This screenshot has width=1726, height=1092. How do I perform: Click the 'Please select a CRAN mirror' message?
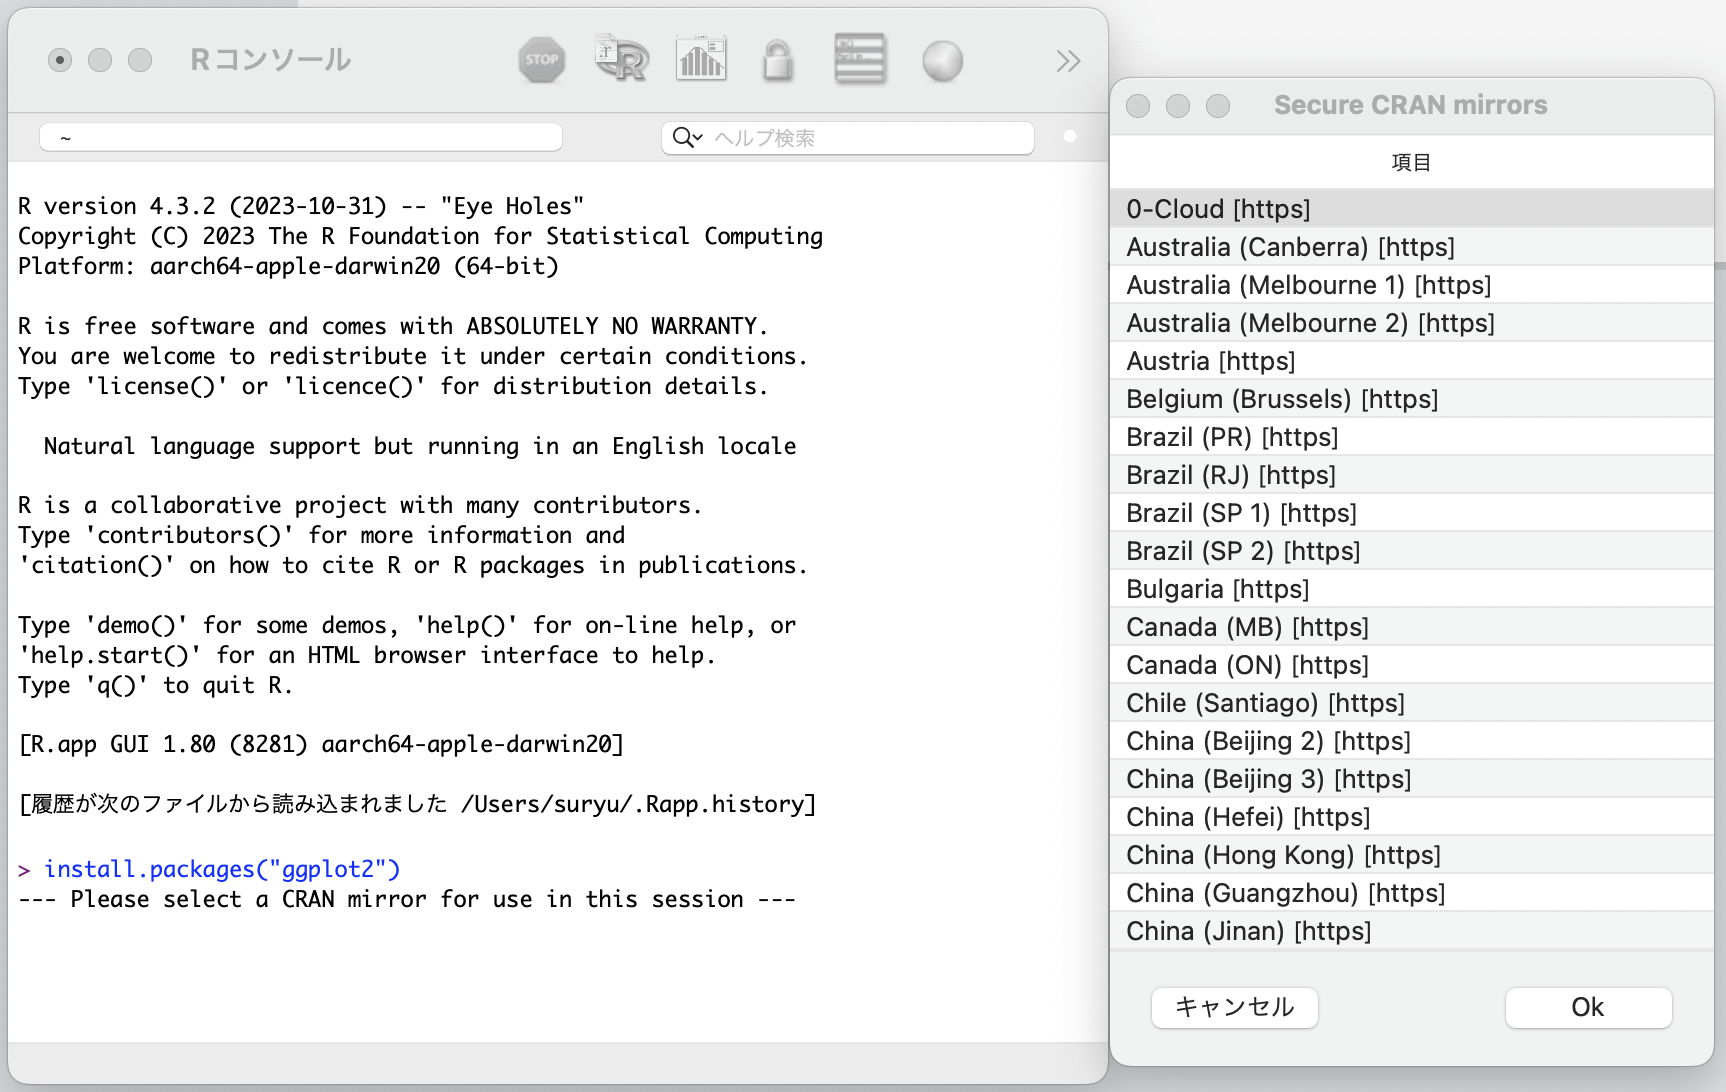coord(407,899)
